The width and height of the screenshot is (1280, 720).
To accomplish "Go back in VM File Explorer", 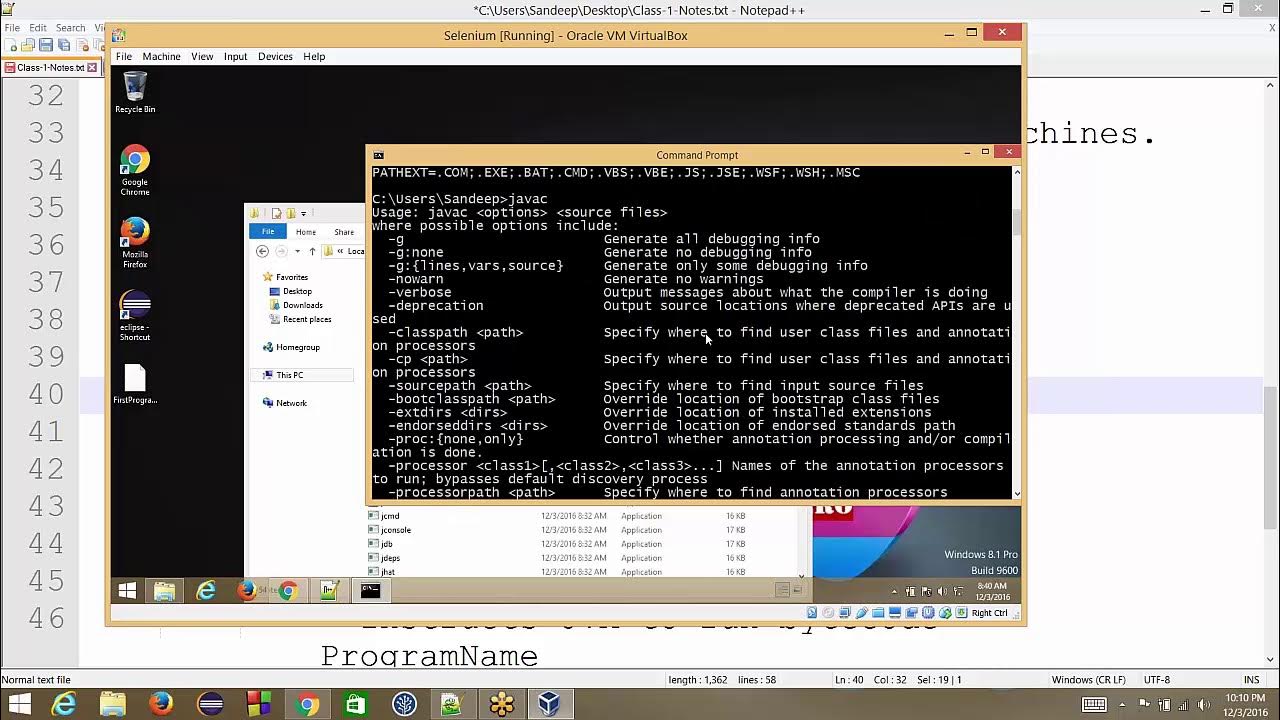I will coord(262,251).
